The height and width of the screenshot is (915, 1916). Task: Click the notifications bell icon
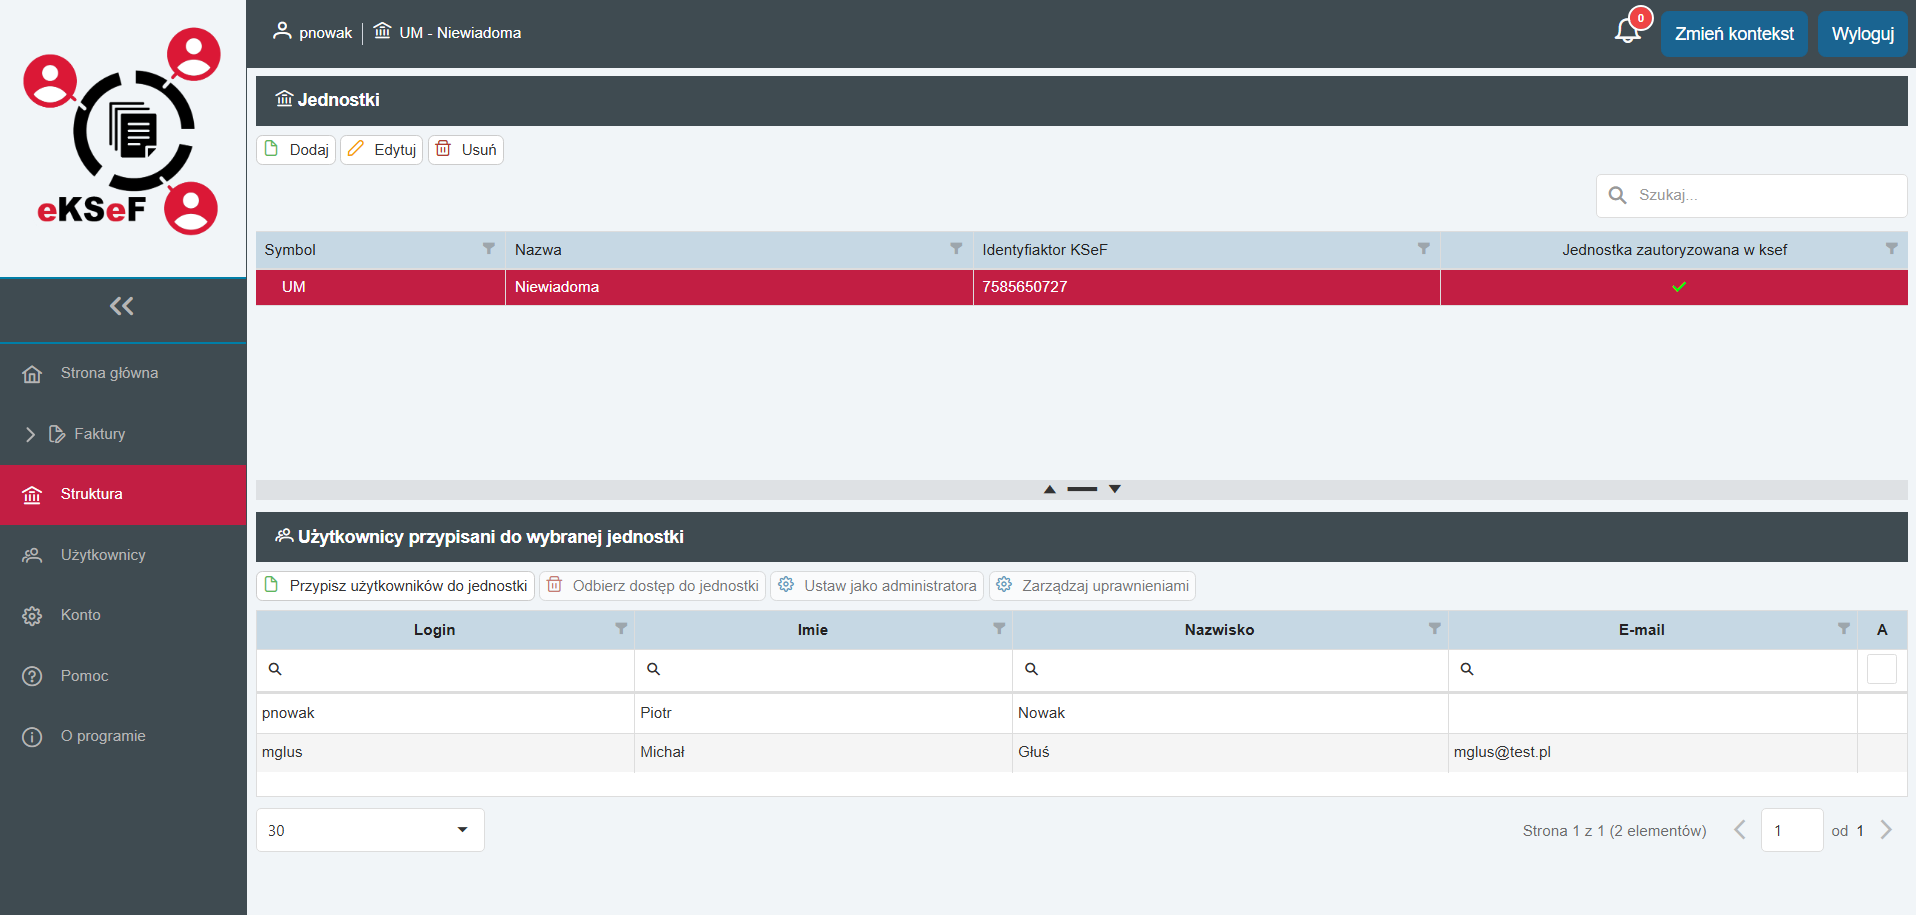tap(1627, 31)
